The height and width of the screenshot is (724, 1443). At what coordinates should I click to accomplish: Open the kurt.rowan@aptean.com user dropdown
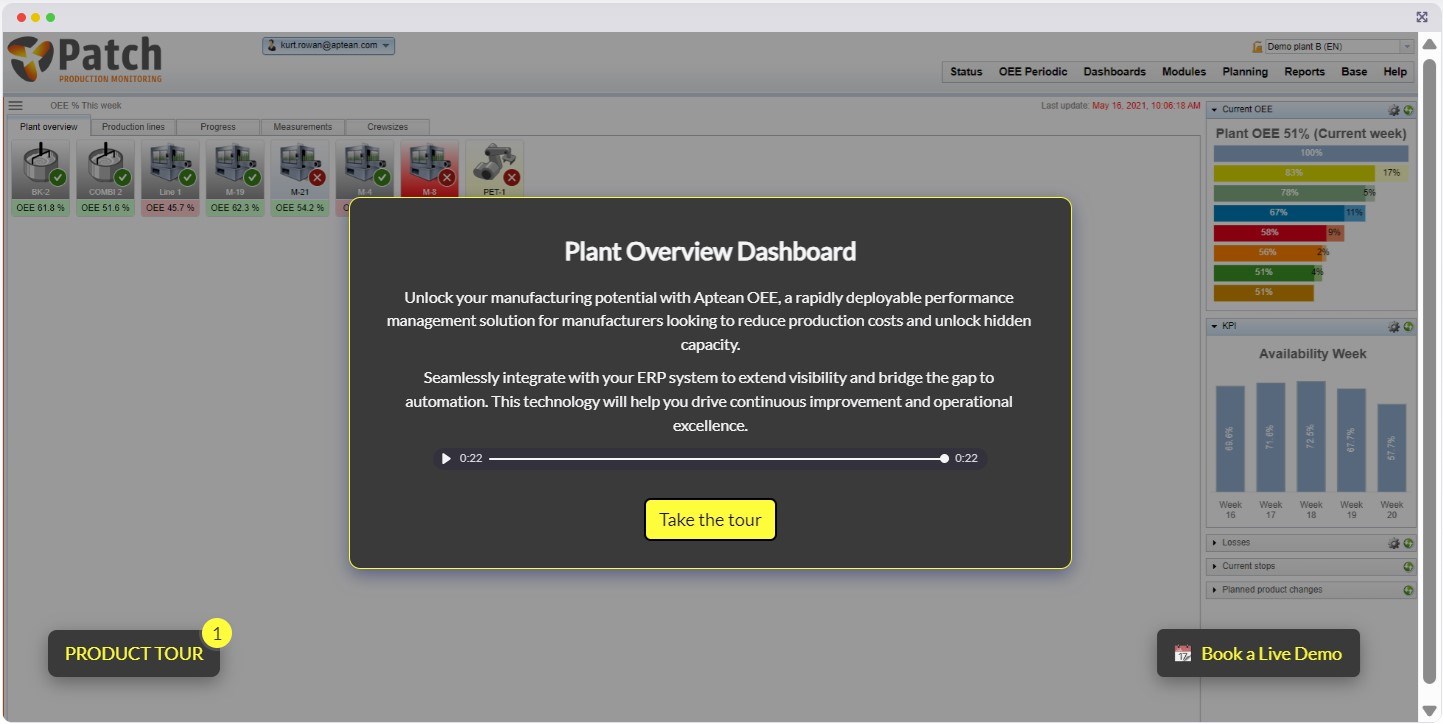[x=329, y=45]
